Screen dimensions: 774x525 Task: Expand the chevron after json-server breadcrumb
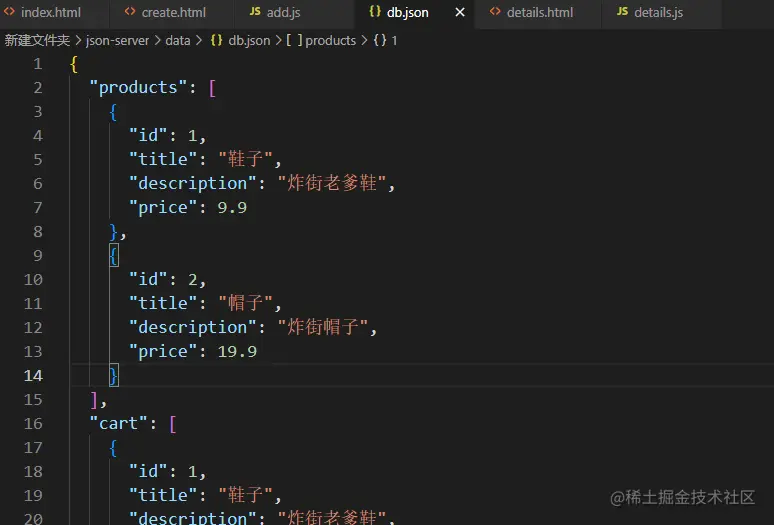(157, 40)
